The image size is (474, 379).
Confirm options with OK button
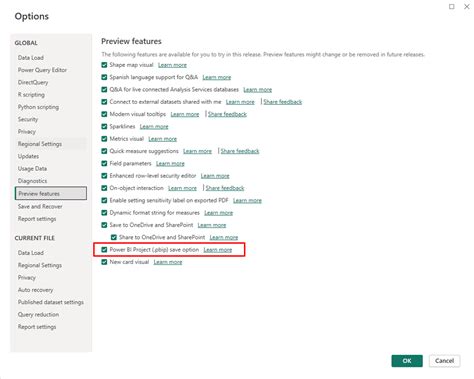407,361
